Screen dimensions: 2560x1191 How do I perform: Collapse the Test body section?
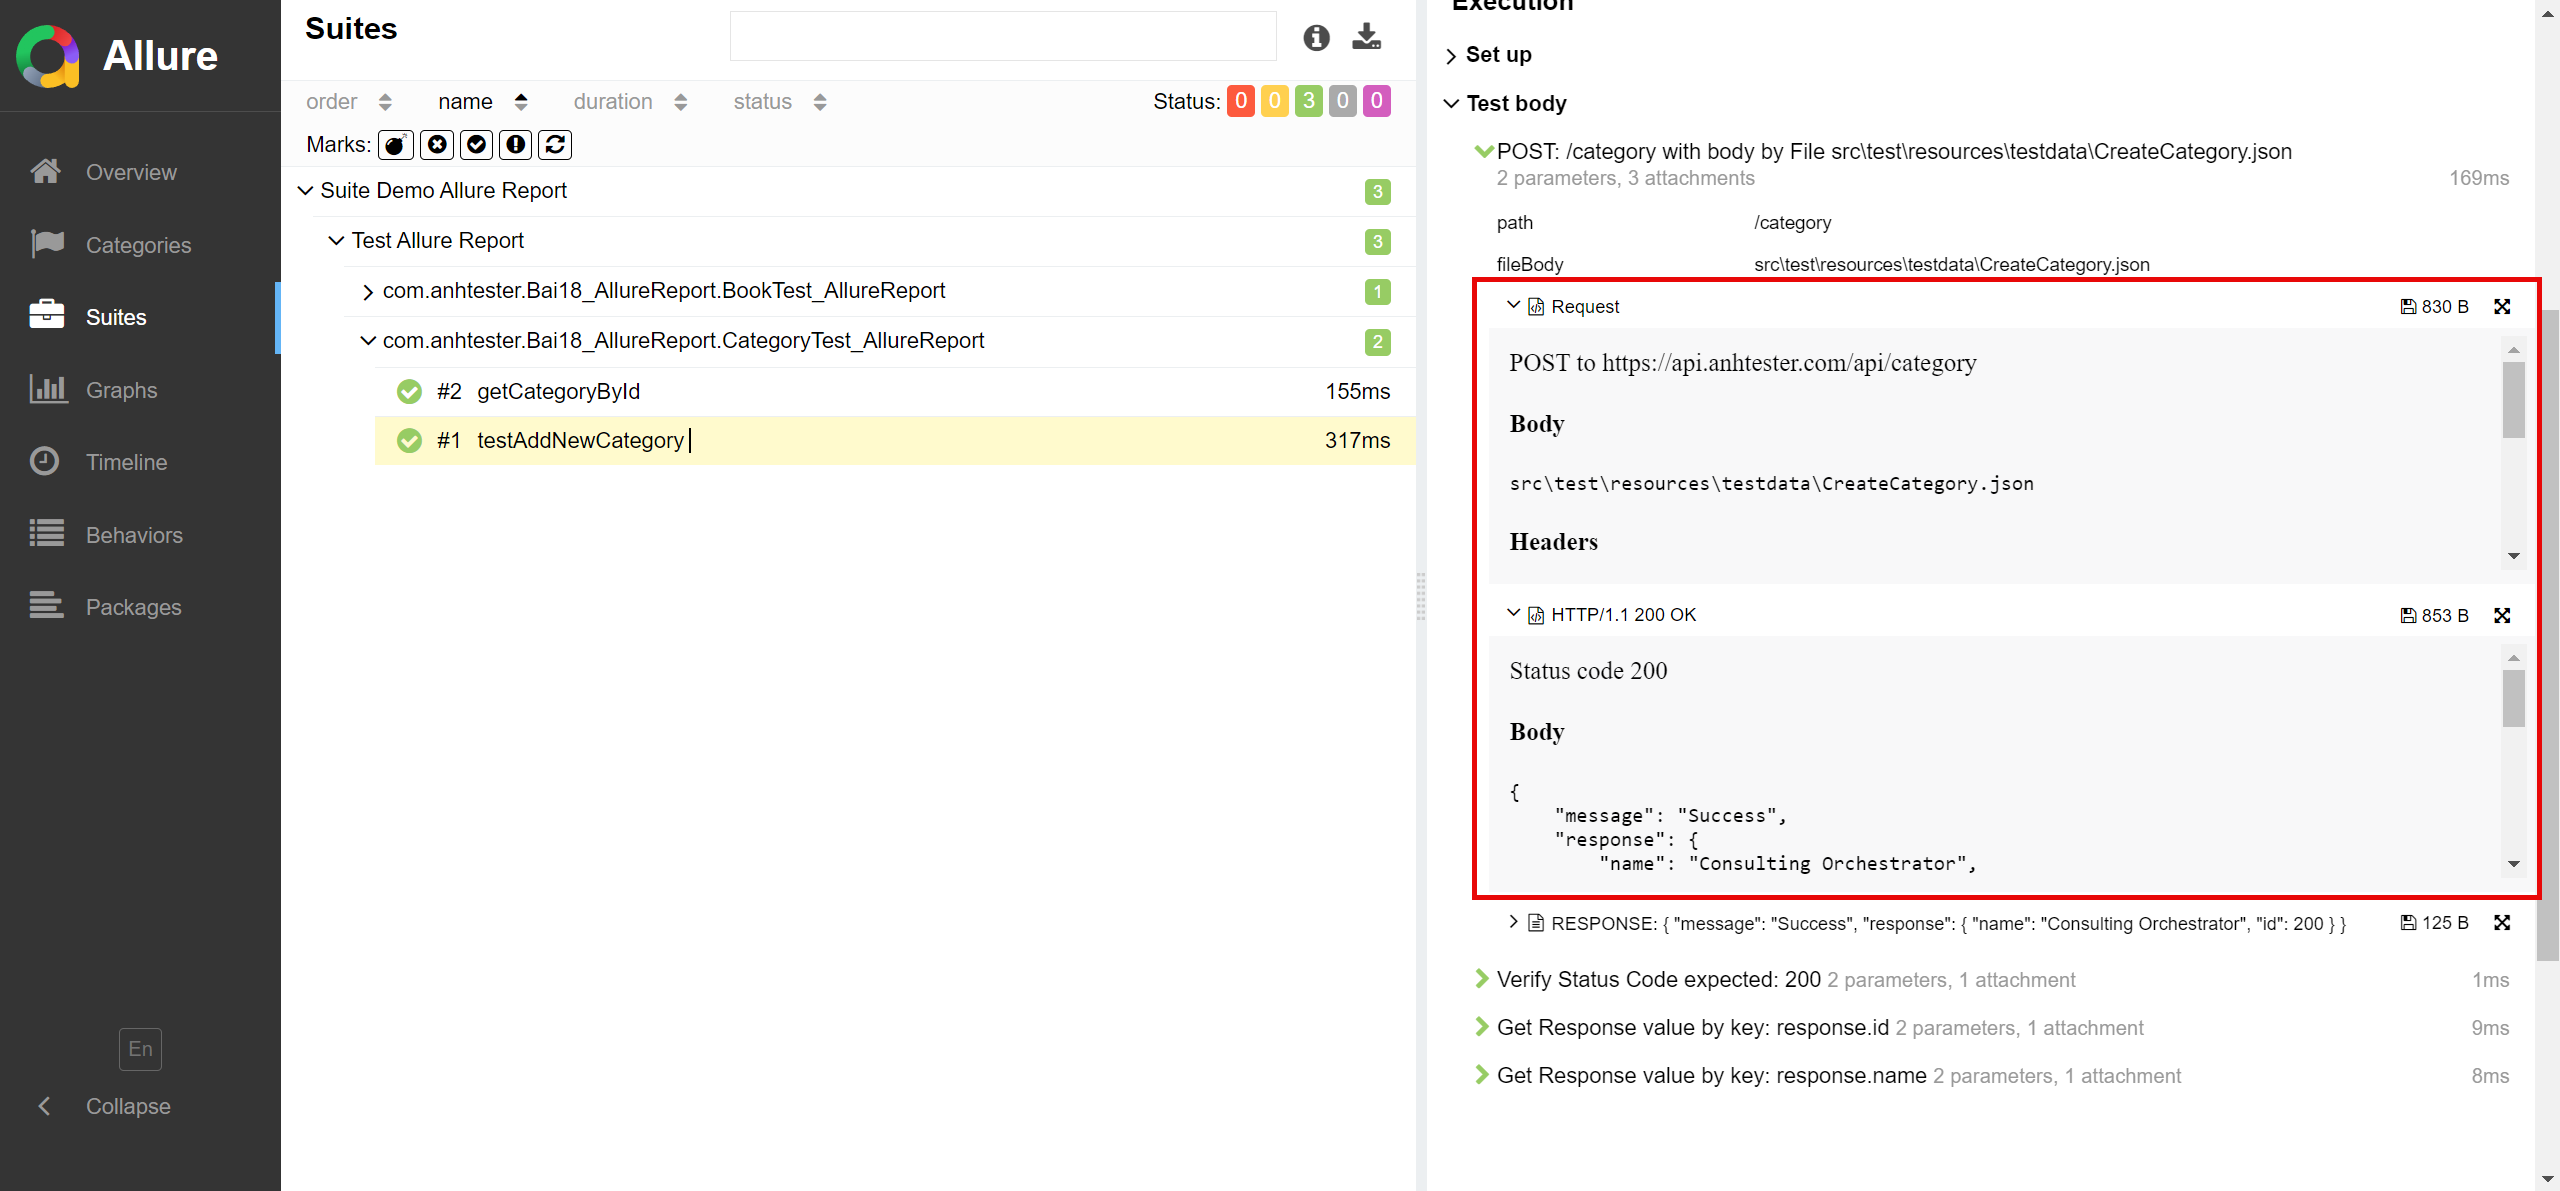pyautogui.click(x=1505, y=104)
